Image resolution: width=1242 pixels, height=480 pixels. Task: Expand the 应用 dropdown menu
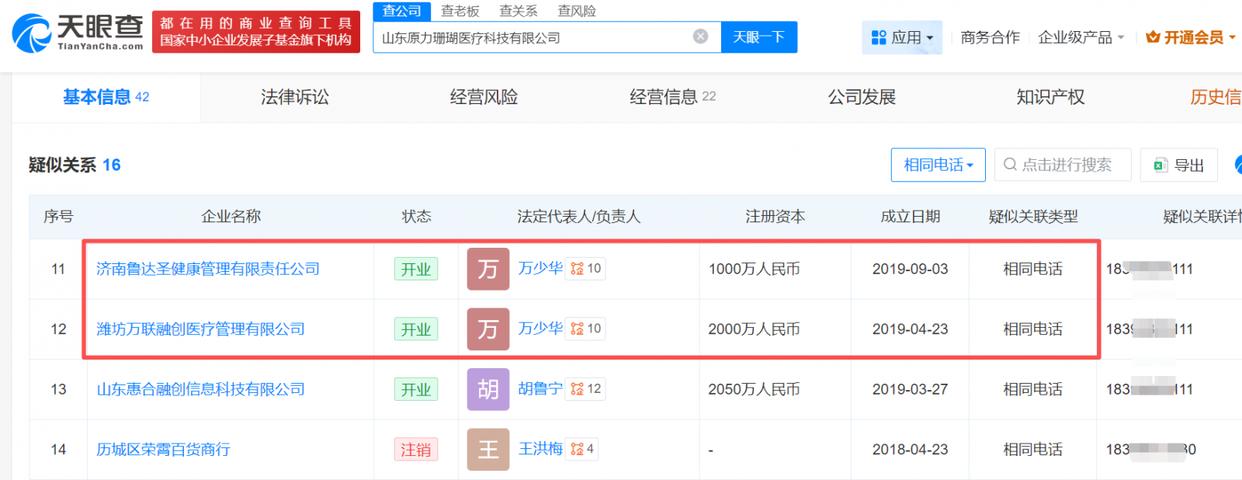tap(902, 37)
